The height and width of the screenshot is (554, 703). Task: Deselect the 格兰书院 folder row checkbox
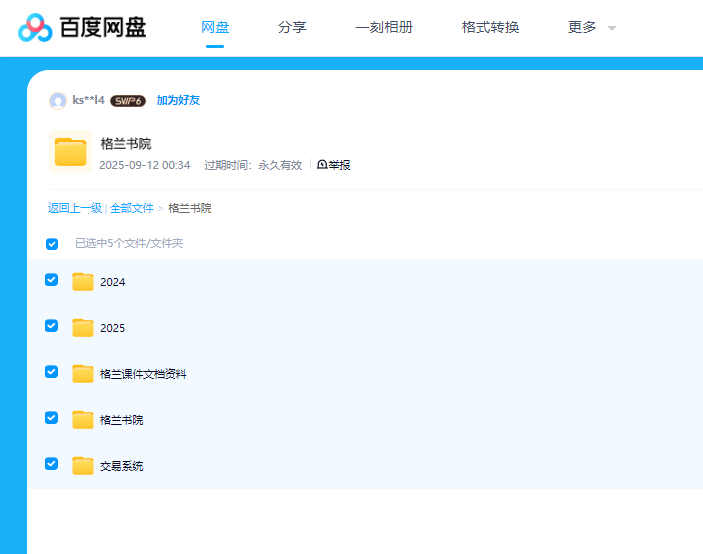[x=52, y=418]
